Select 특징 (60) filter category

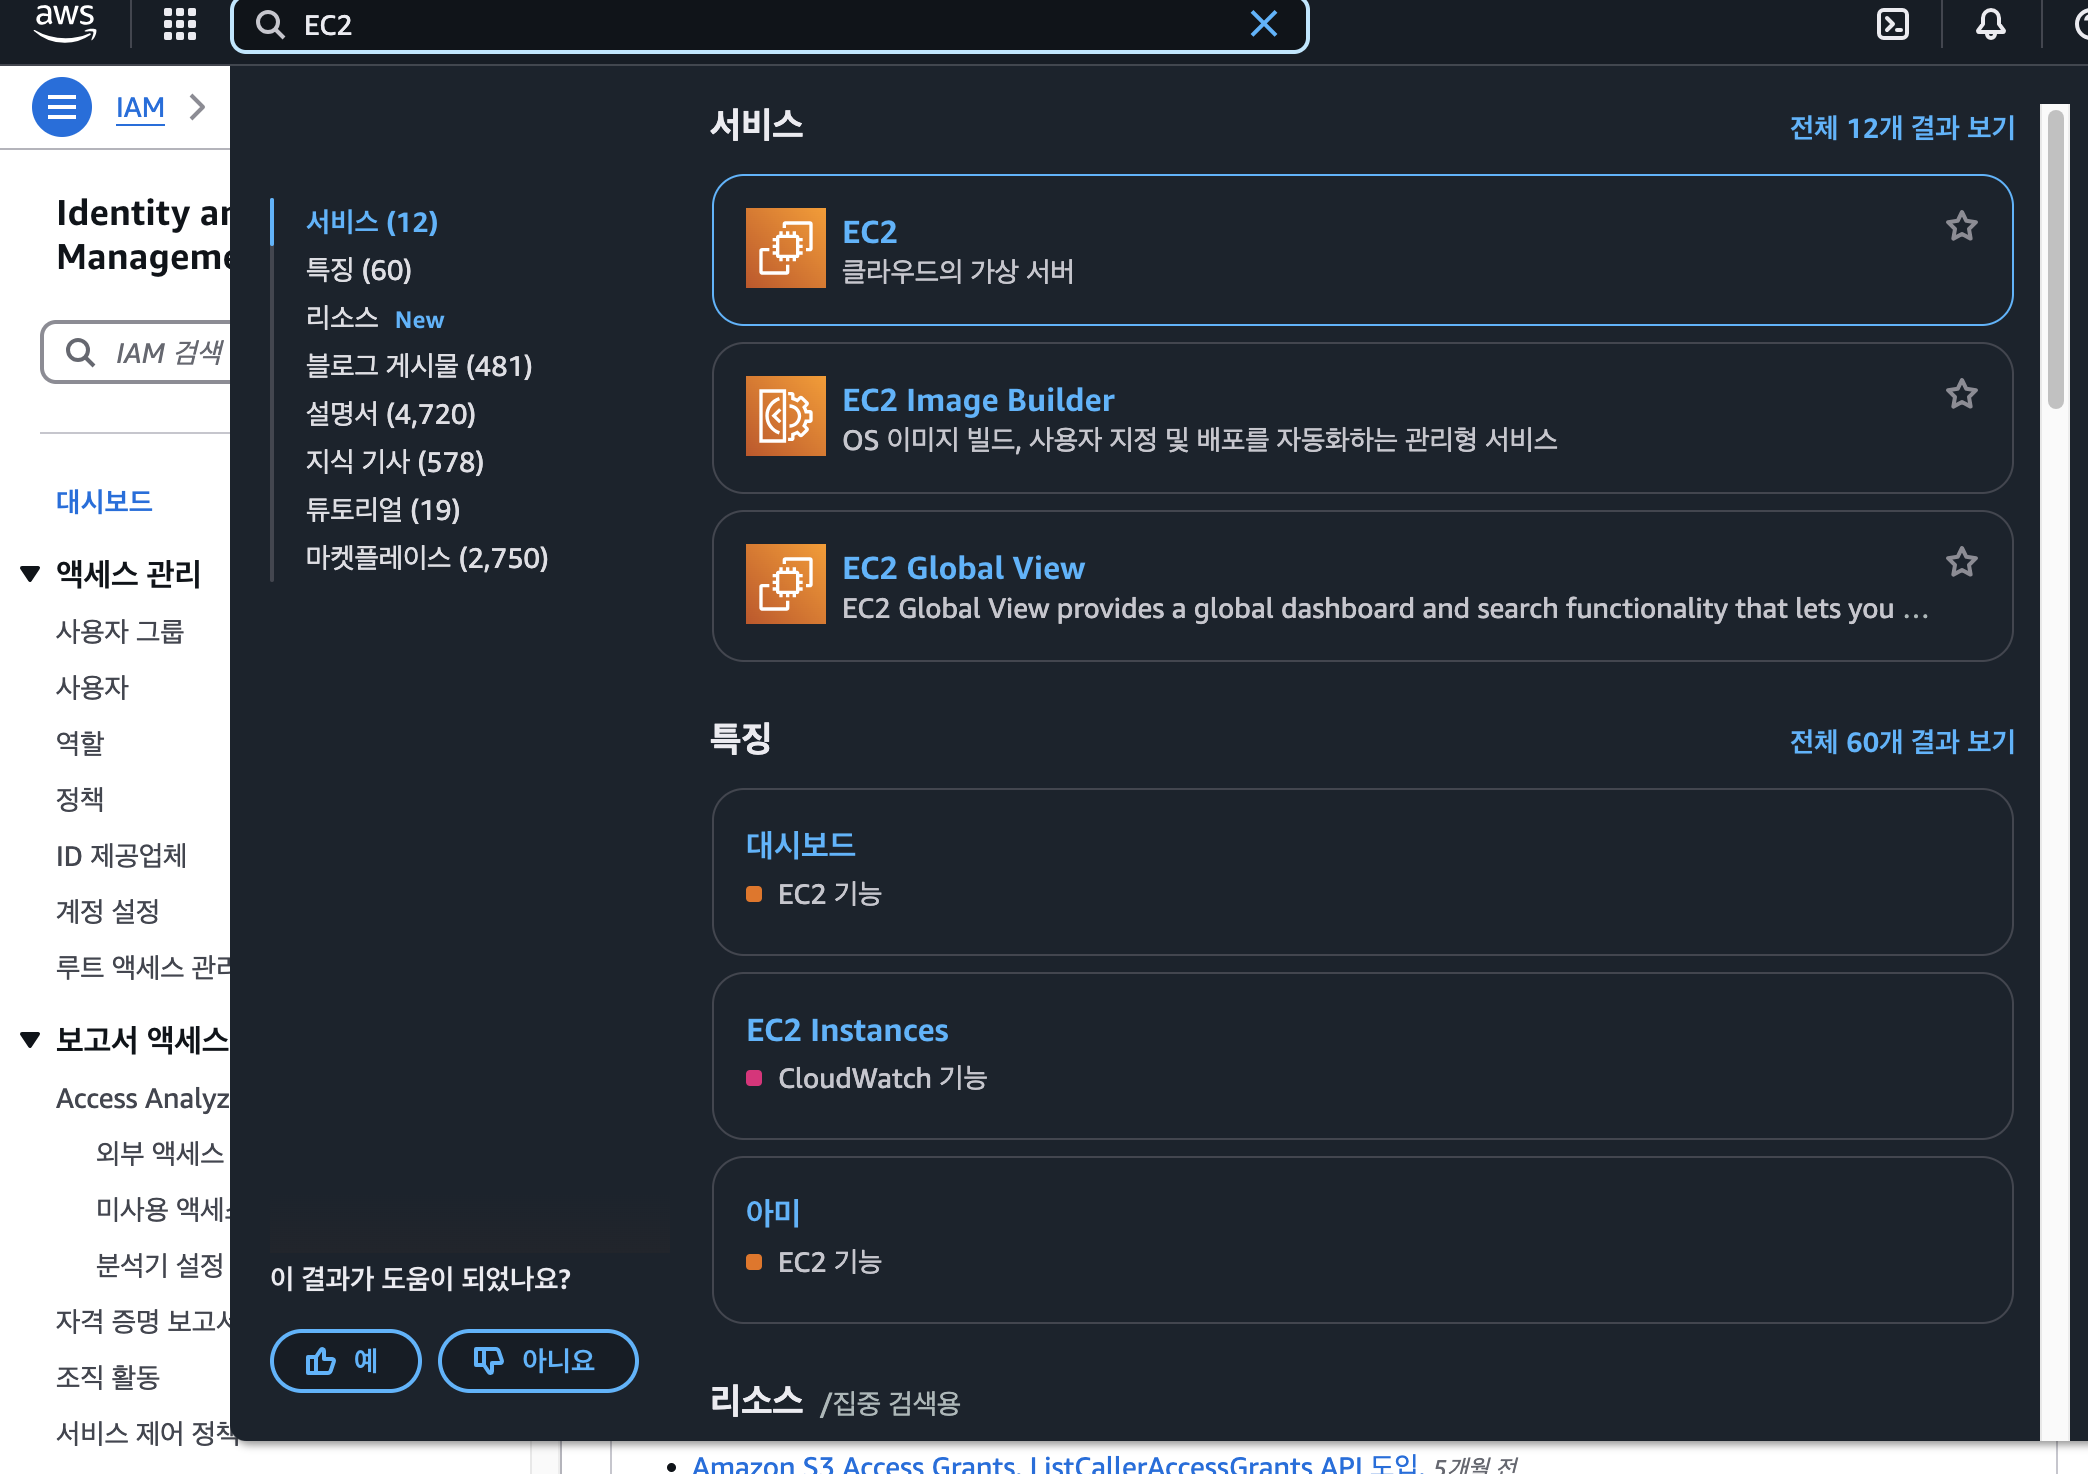pyautogui.click(x=358, y=270)
